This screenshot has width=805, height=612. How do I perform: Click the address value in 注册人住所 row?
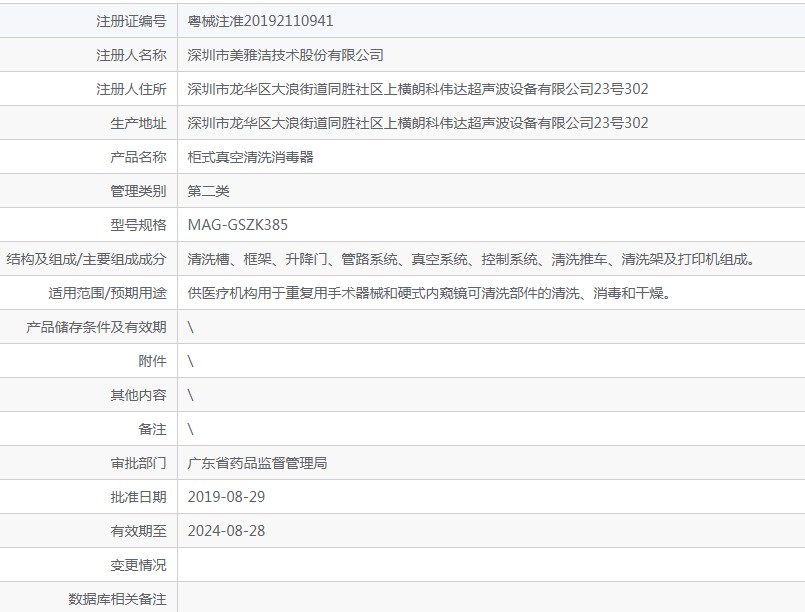tap(418, 89)
